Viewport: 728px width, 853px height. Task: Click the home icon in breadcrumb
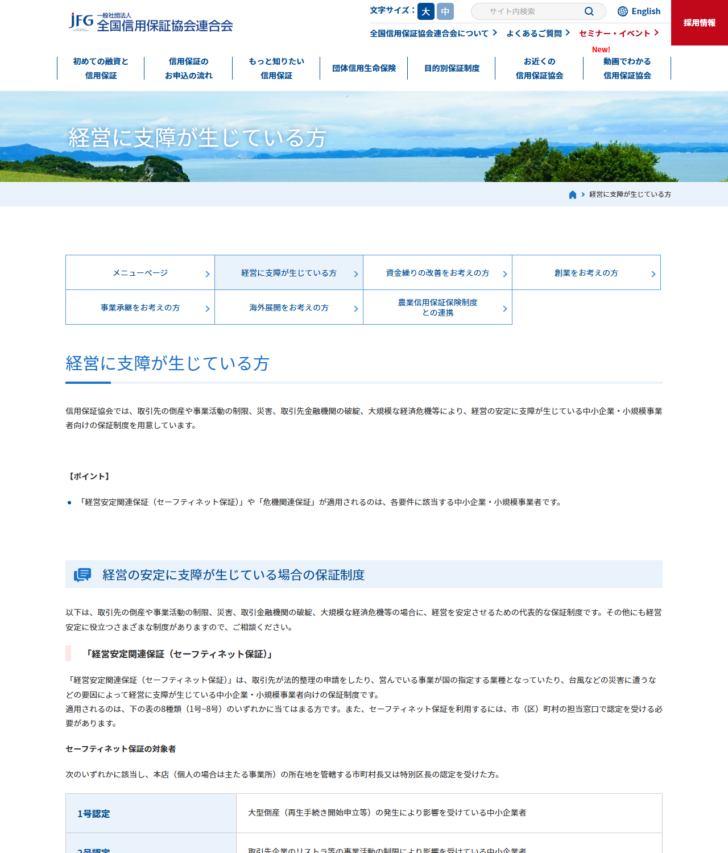tap(572, 195)
